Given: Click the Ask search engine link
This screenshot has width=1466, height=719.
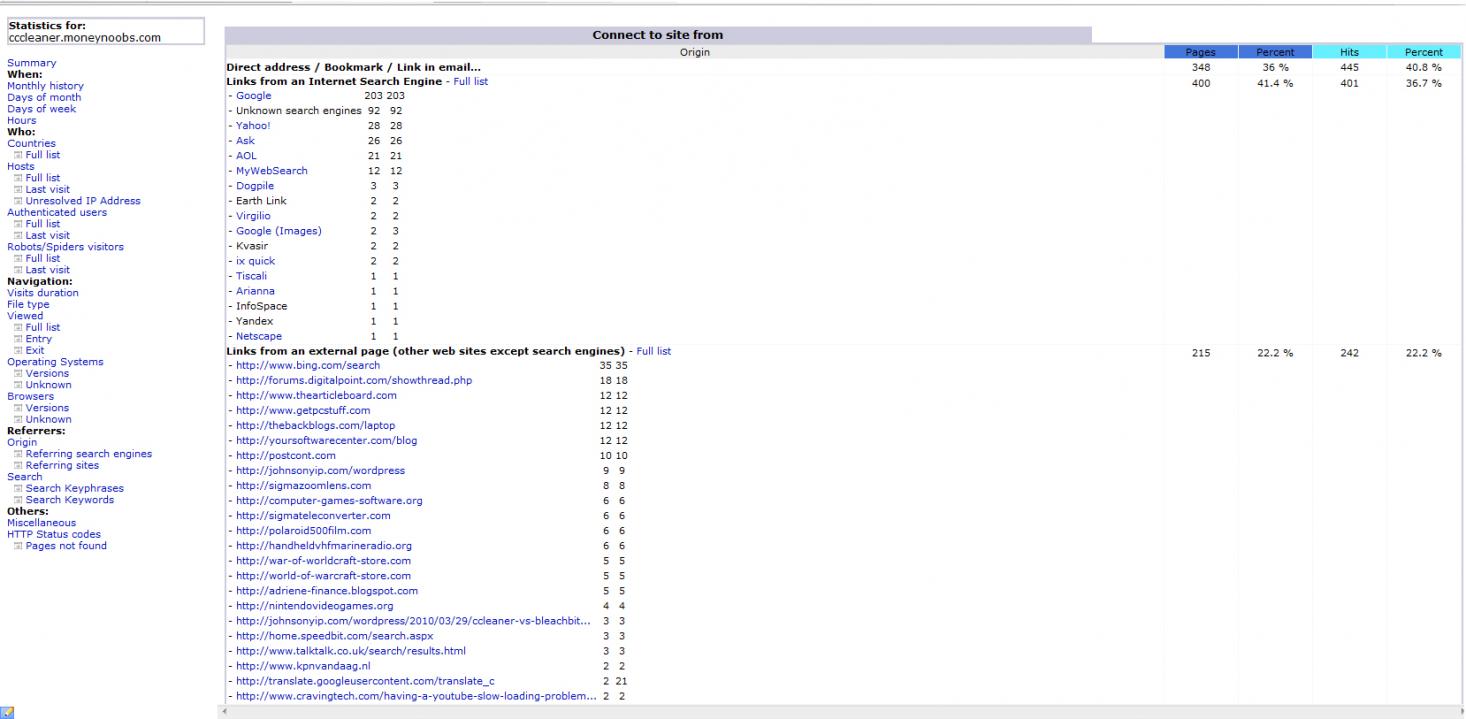Looking at the screenshot, I should click(x=245, y=141).
